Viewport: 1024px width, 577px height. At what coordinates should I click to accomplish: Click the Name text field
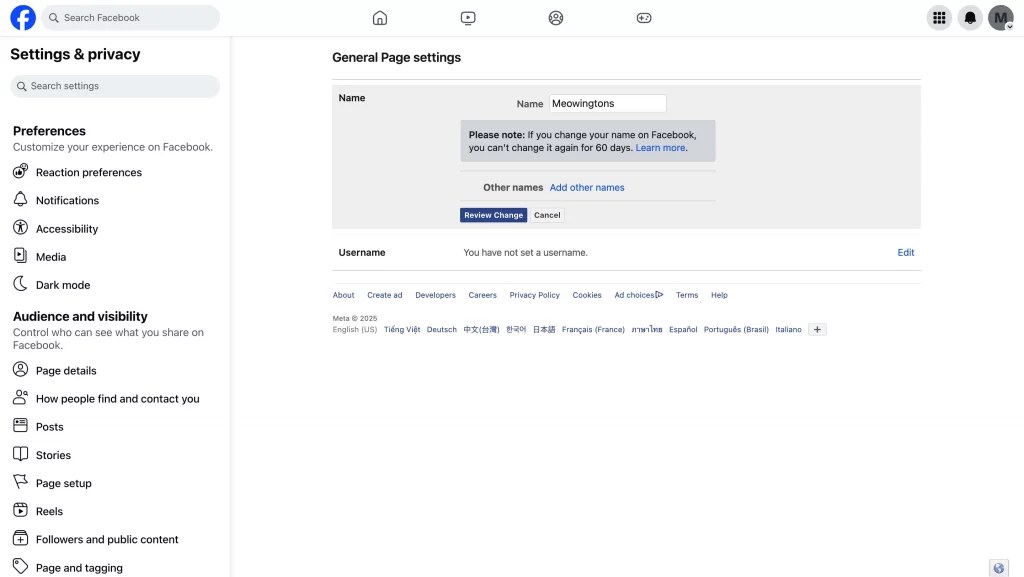(607, 103)
